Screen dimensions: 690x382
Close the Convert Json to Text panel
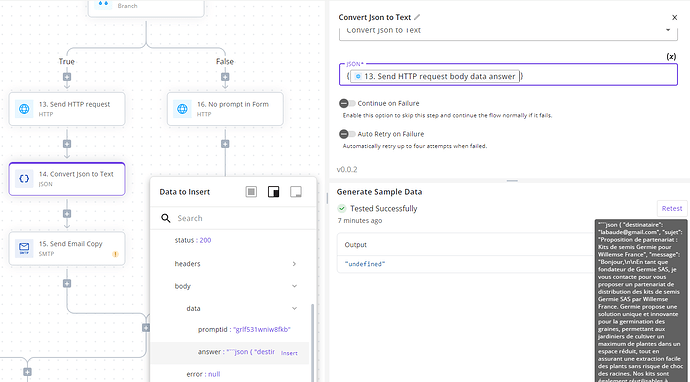tap(675, 18)
